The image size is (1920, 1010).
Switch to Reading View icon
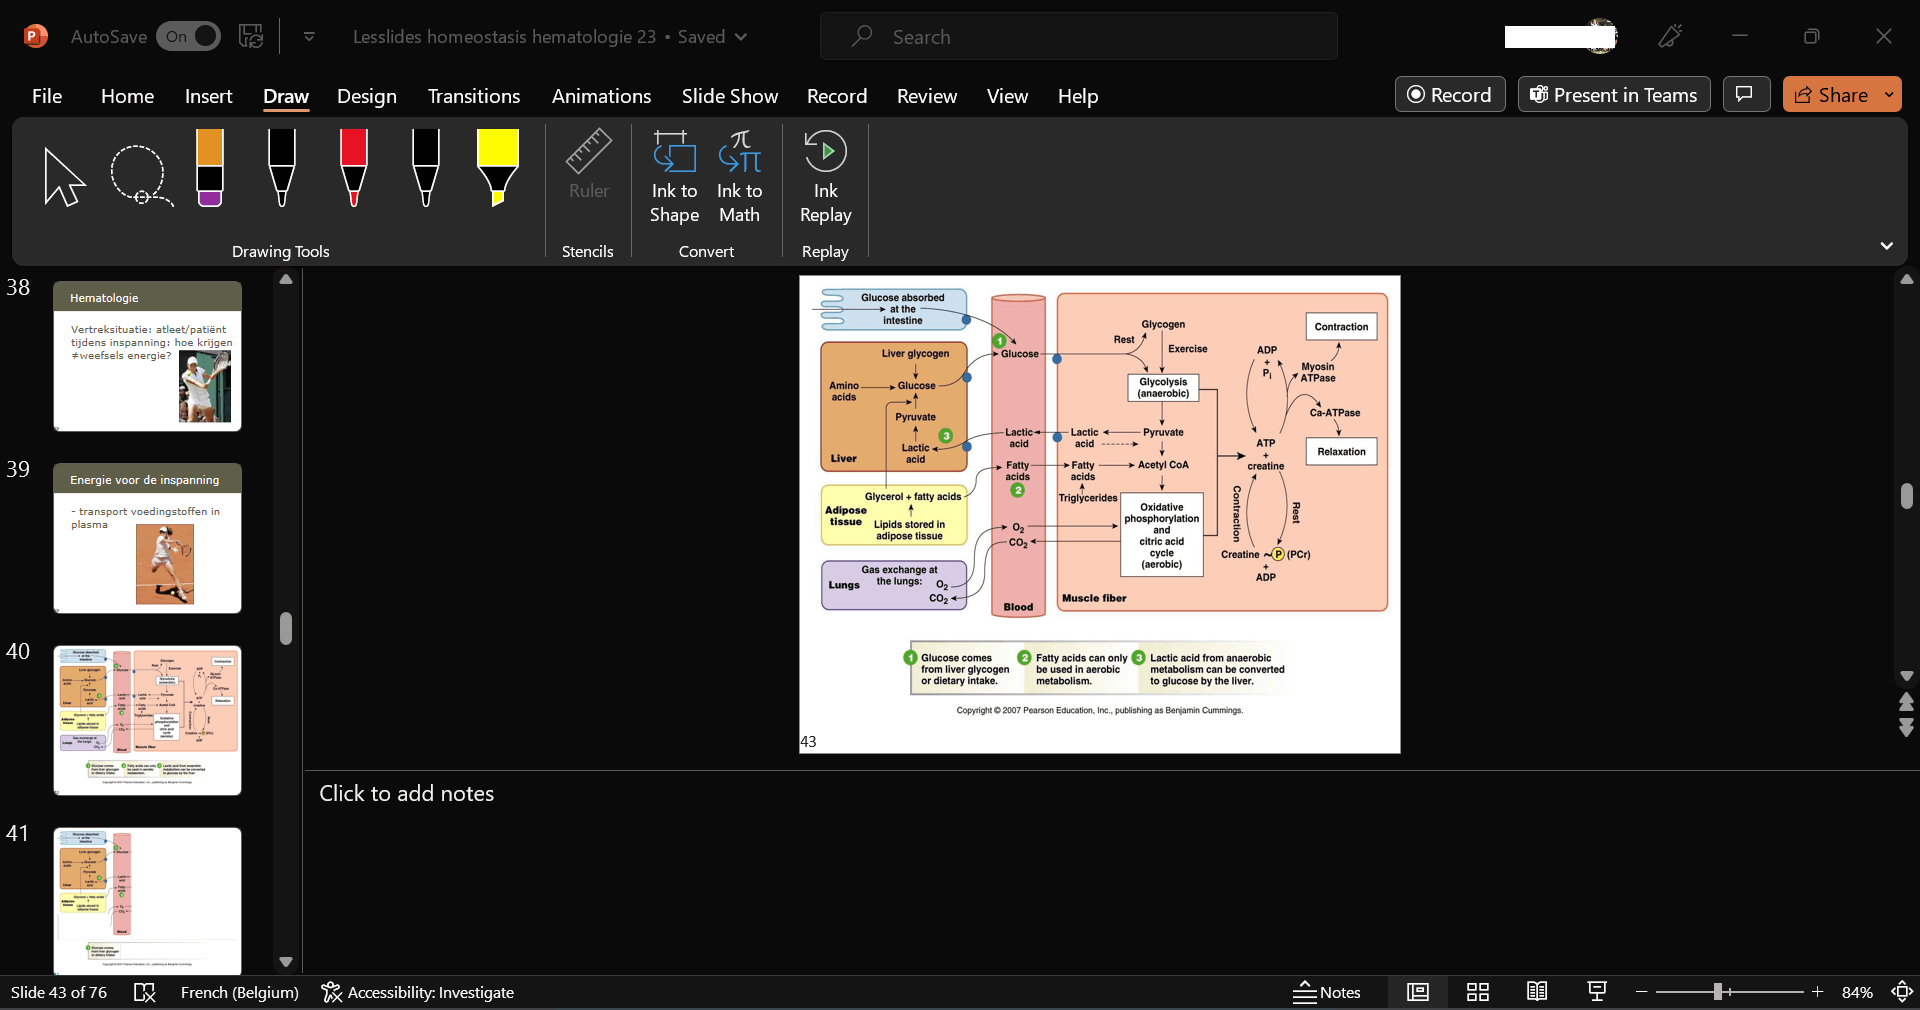point(1538,992)
